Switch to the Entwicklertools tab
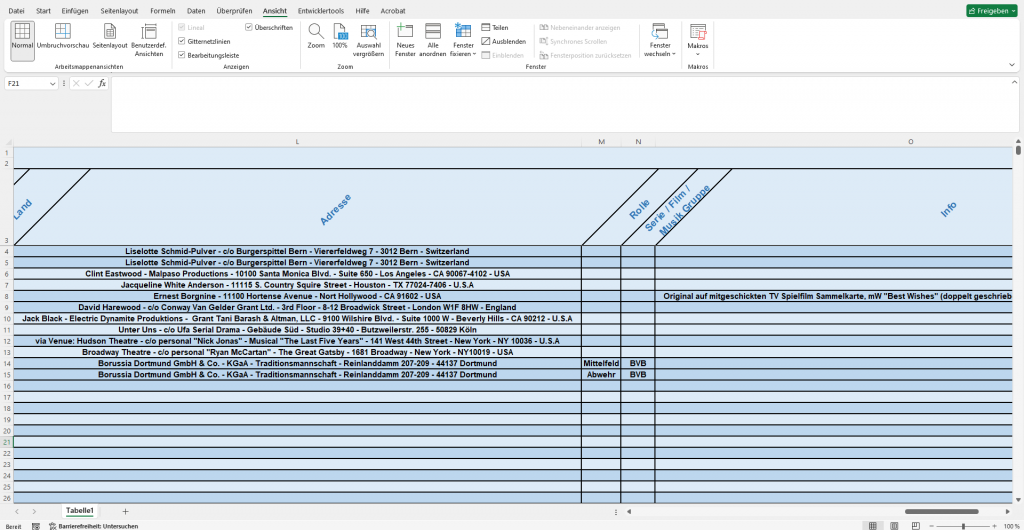 321,10
